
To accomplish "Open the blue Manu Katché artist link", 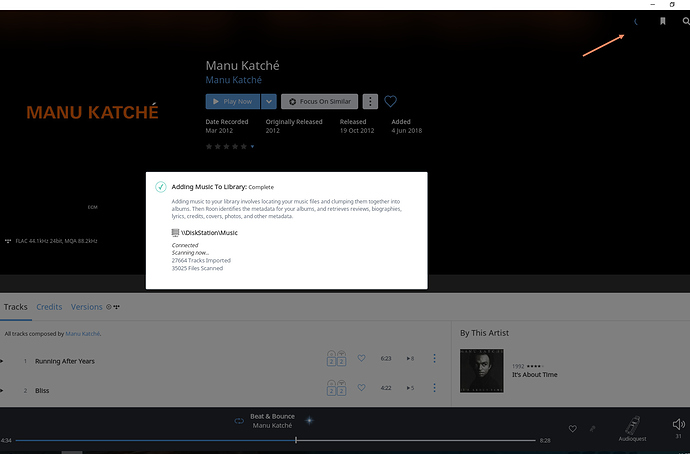I will click(233, 80).
